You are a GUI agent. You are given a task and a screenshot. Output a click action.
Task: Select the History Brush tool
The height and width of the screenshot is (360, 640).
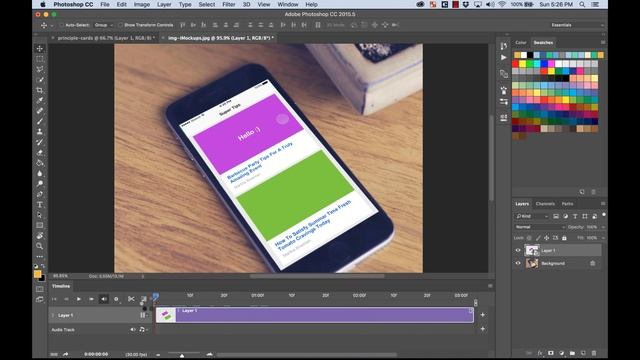40,142
